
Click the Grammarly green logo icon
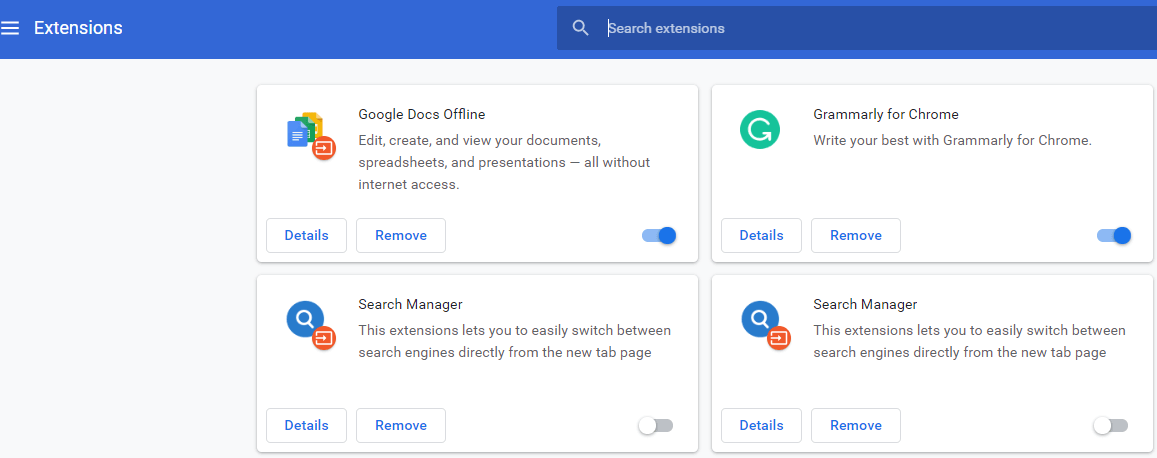(759, 130)
